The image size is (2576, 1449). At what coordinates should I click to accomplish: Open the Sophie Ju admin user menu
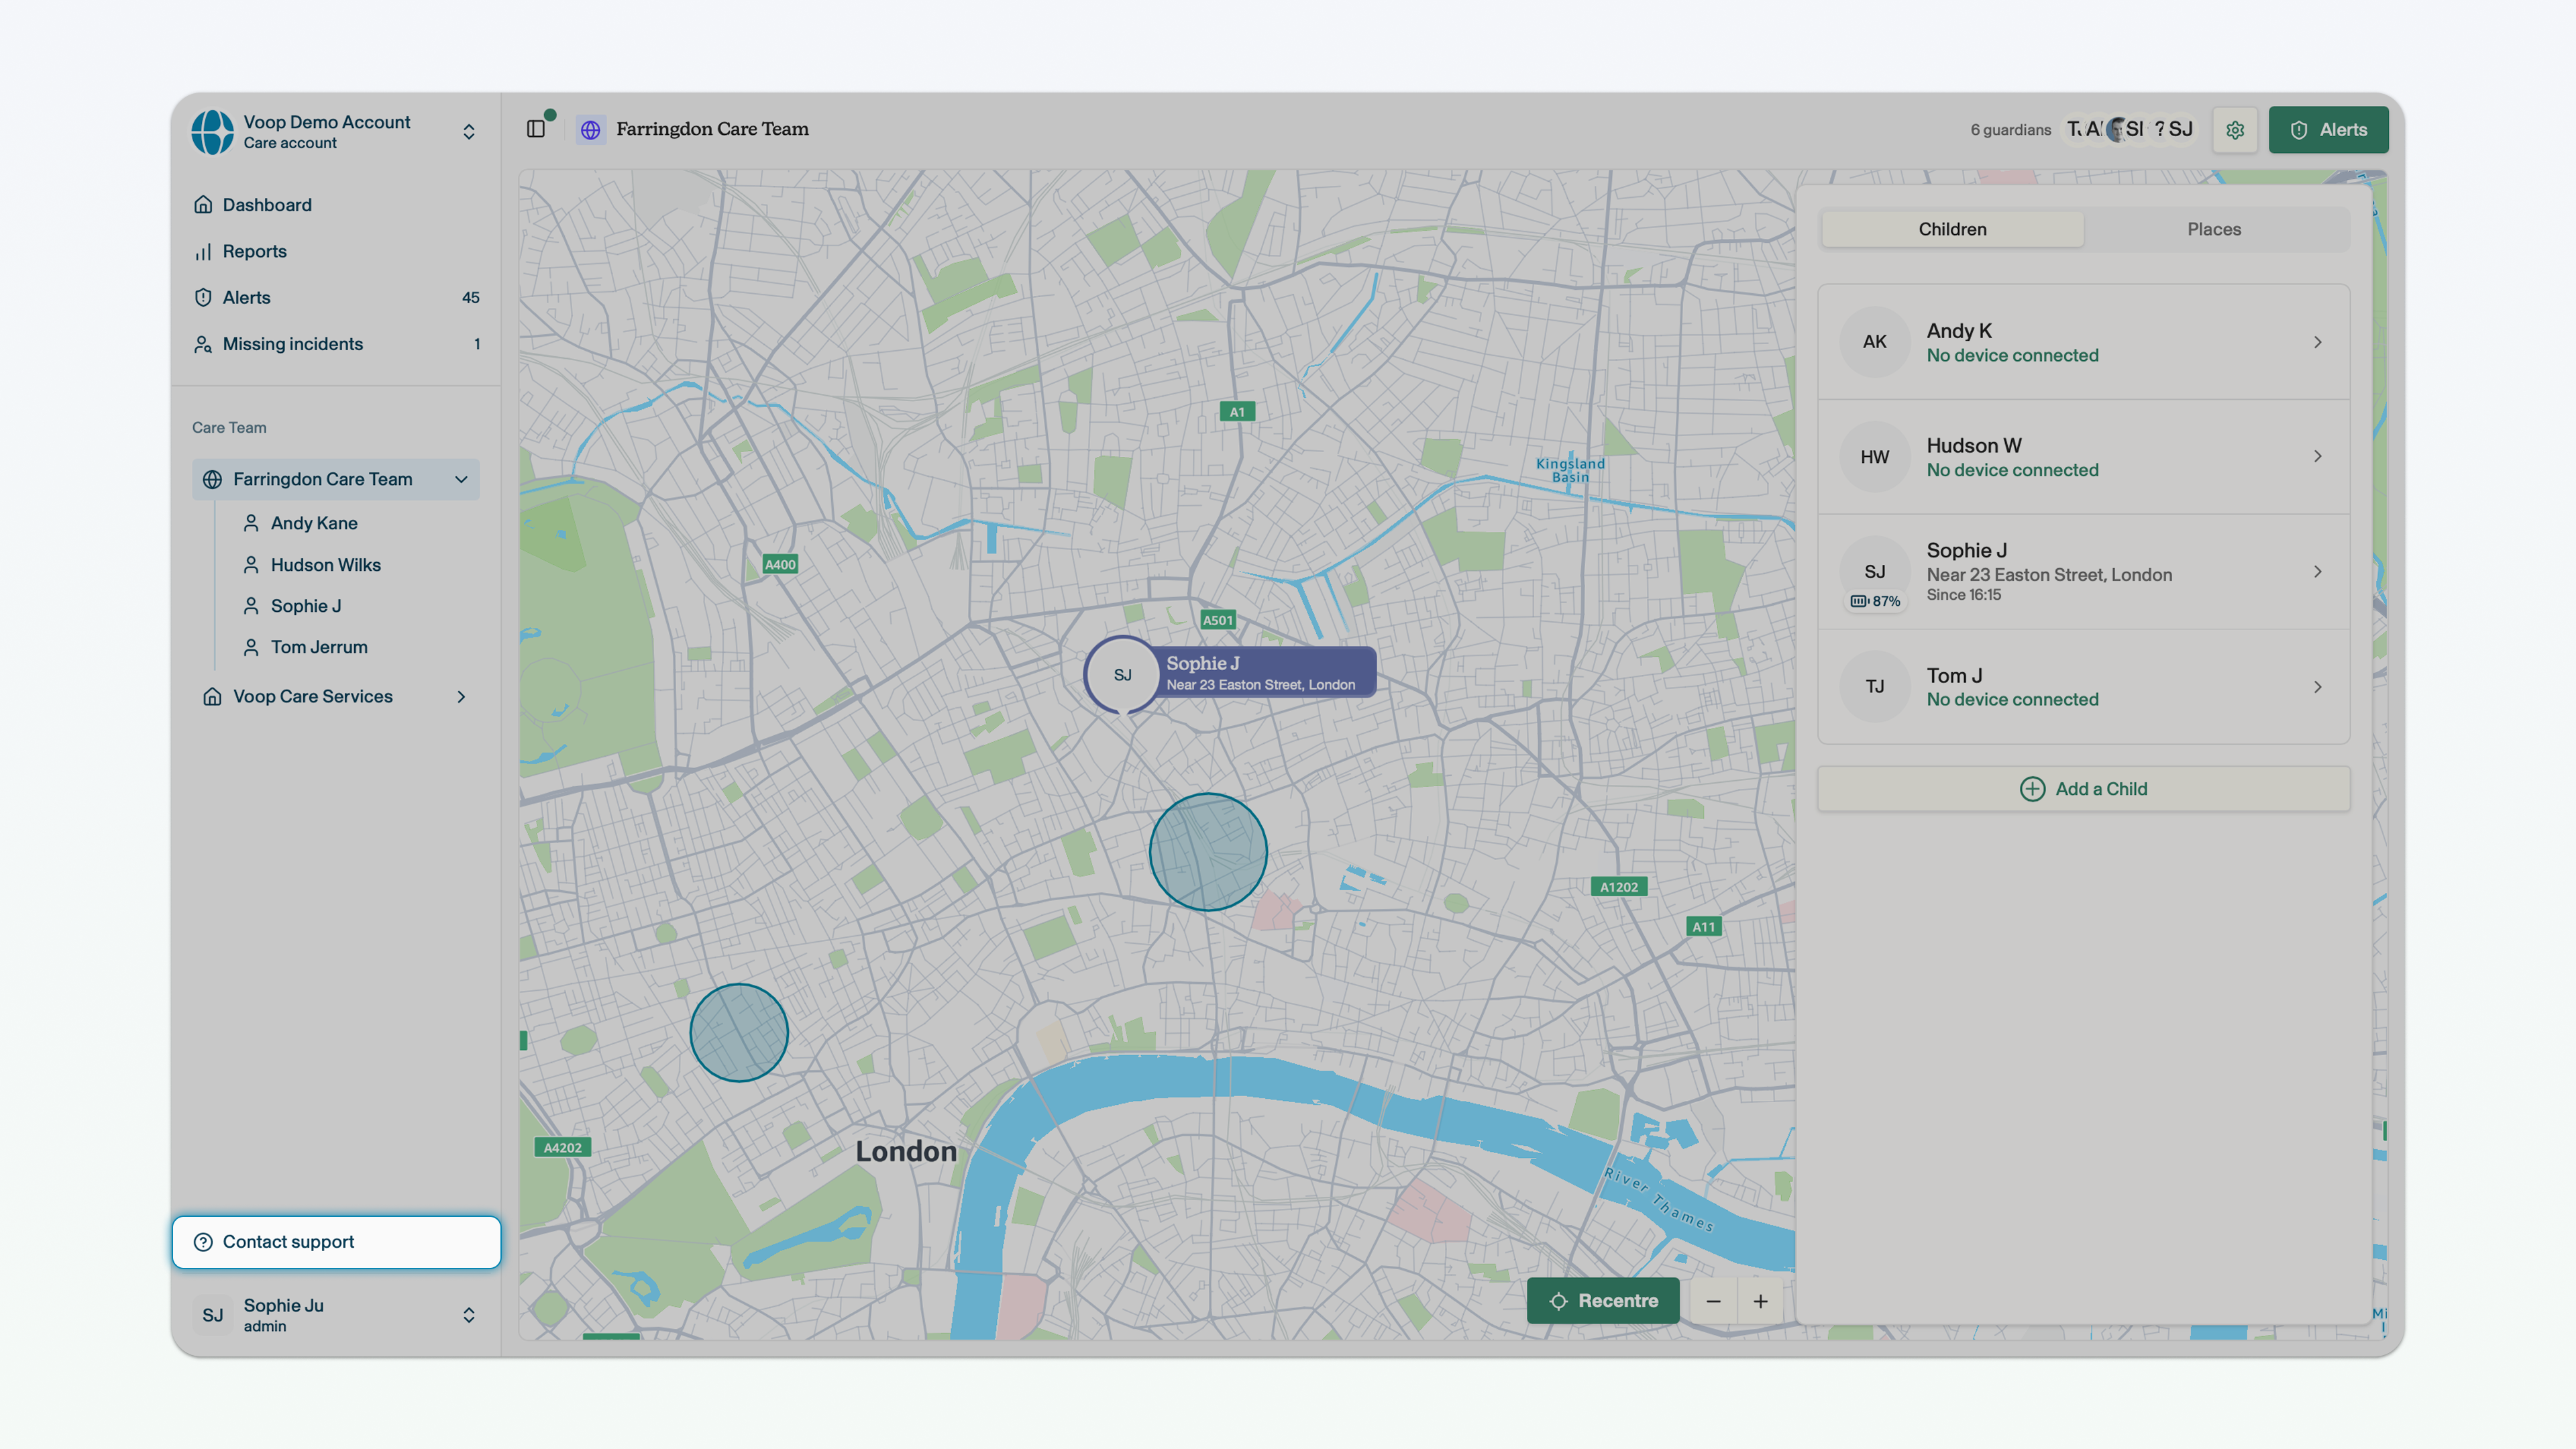pos(335,1315)
